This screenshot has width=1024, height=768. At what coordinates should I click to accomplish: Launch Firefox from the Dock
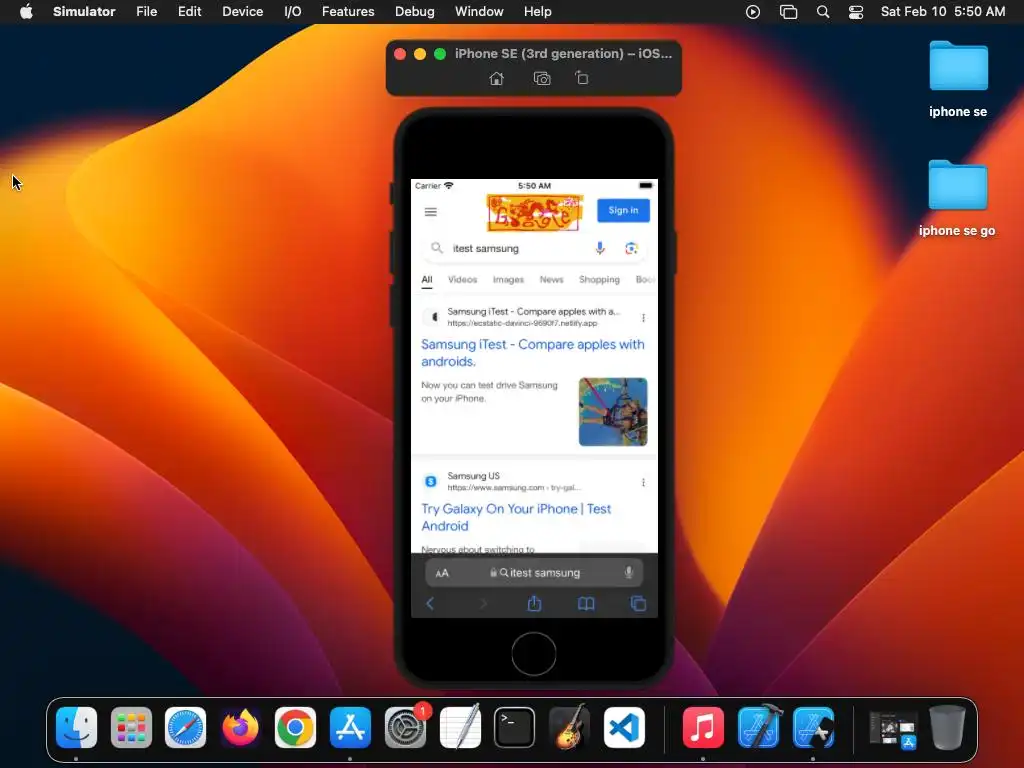coord(240,727)
